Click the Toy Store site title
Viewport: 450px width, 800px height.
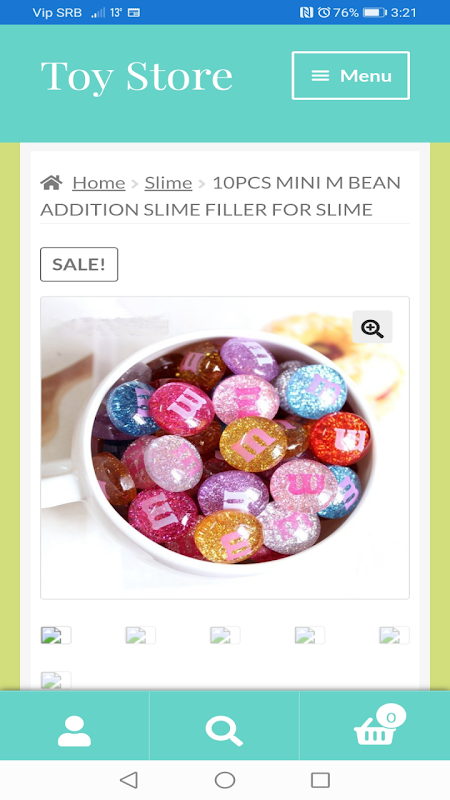[136, 77]
